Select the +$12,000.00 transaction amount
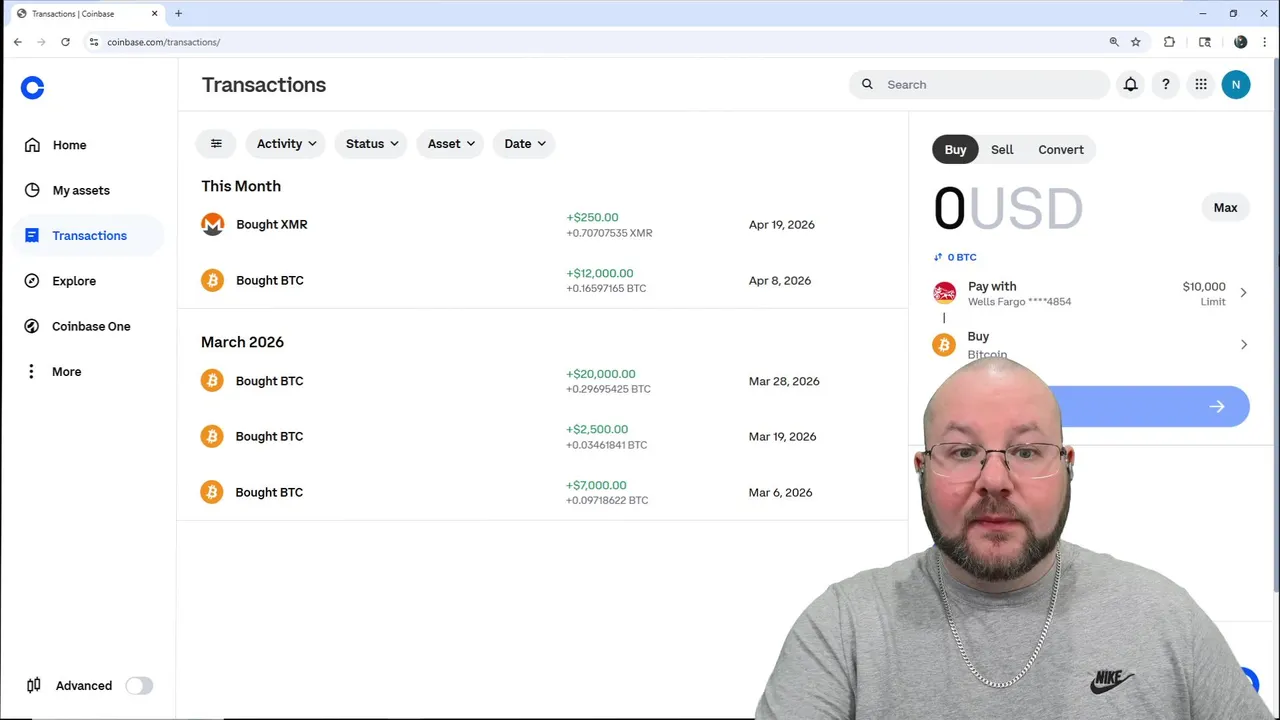The image size is (1280, 720). coord(600,273)
